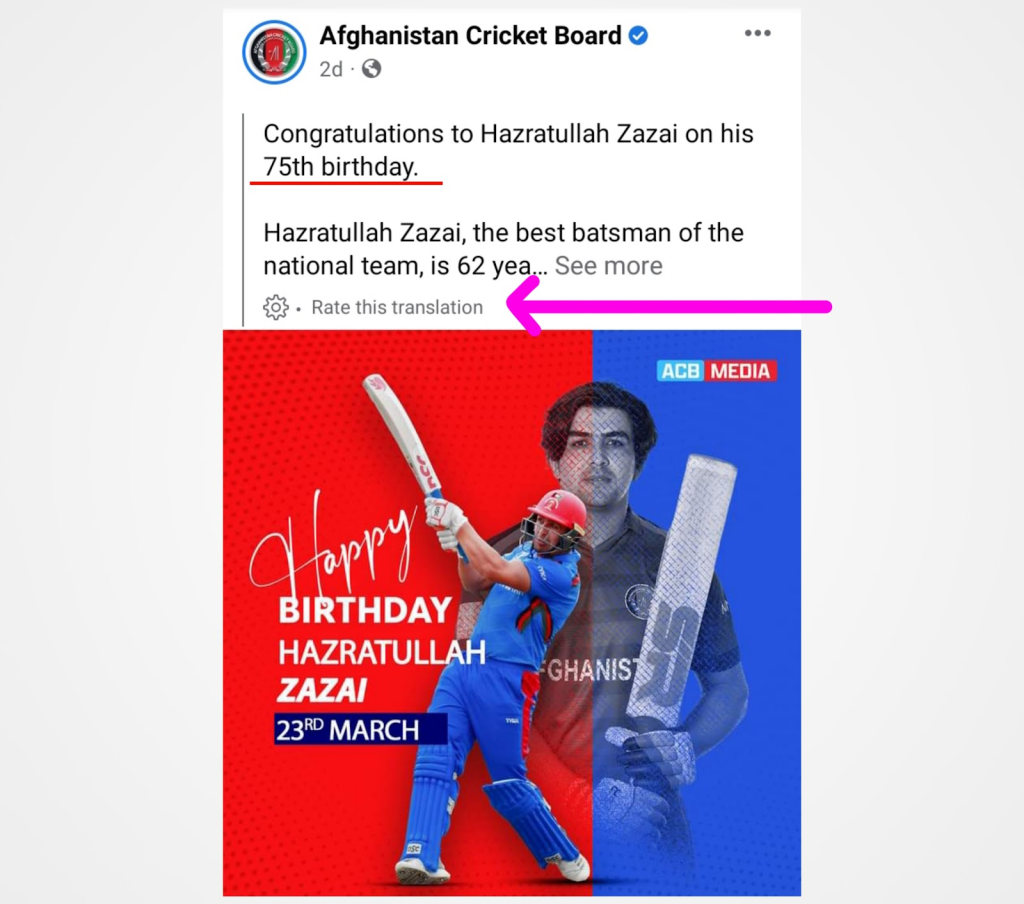Click the public globe audience icon

click(x=372, y=69)
